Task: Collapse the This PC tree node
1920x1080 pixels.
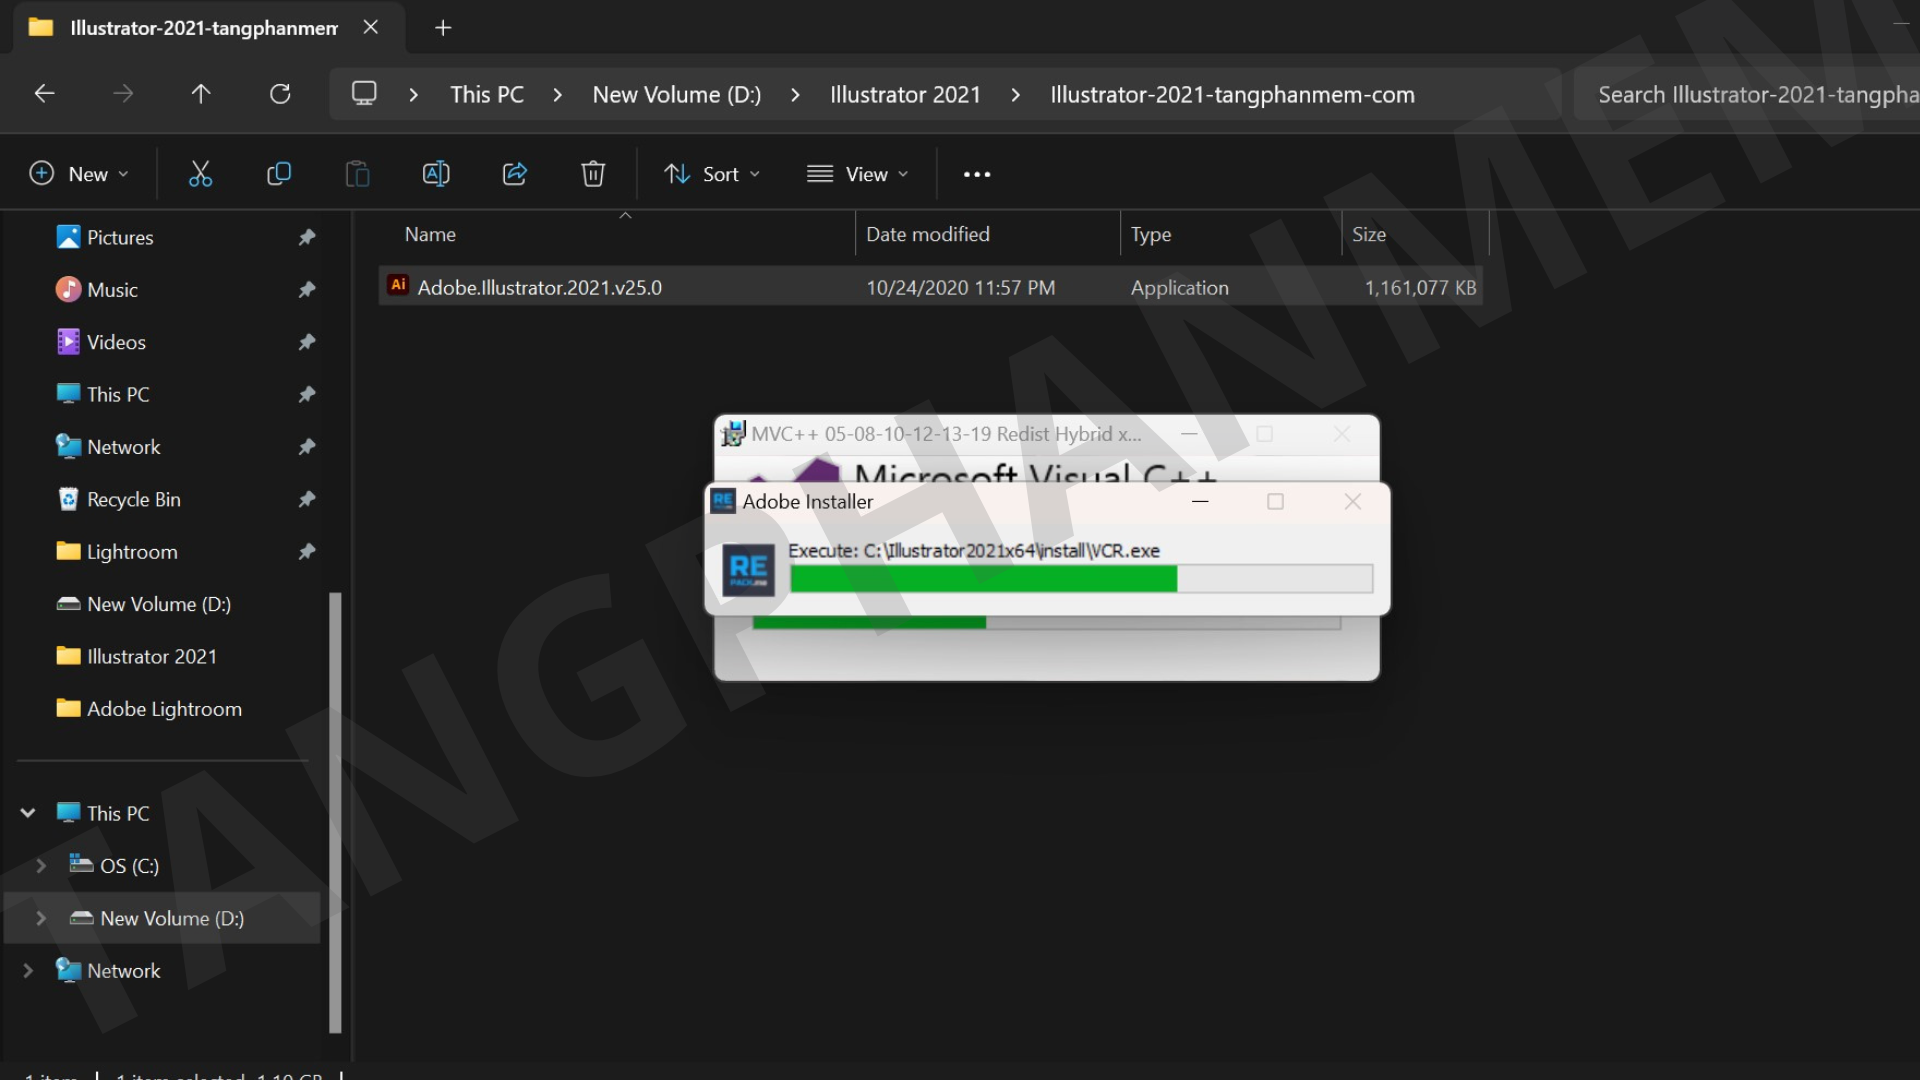Action: click(28, 813)
